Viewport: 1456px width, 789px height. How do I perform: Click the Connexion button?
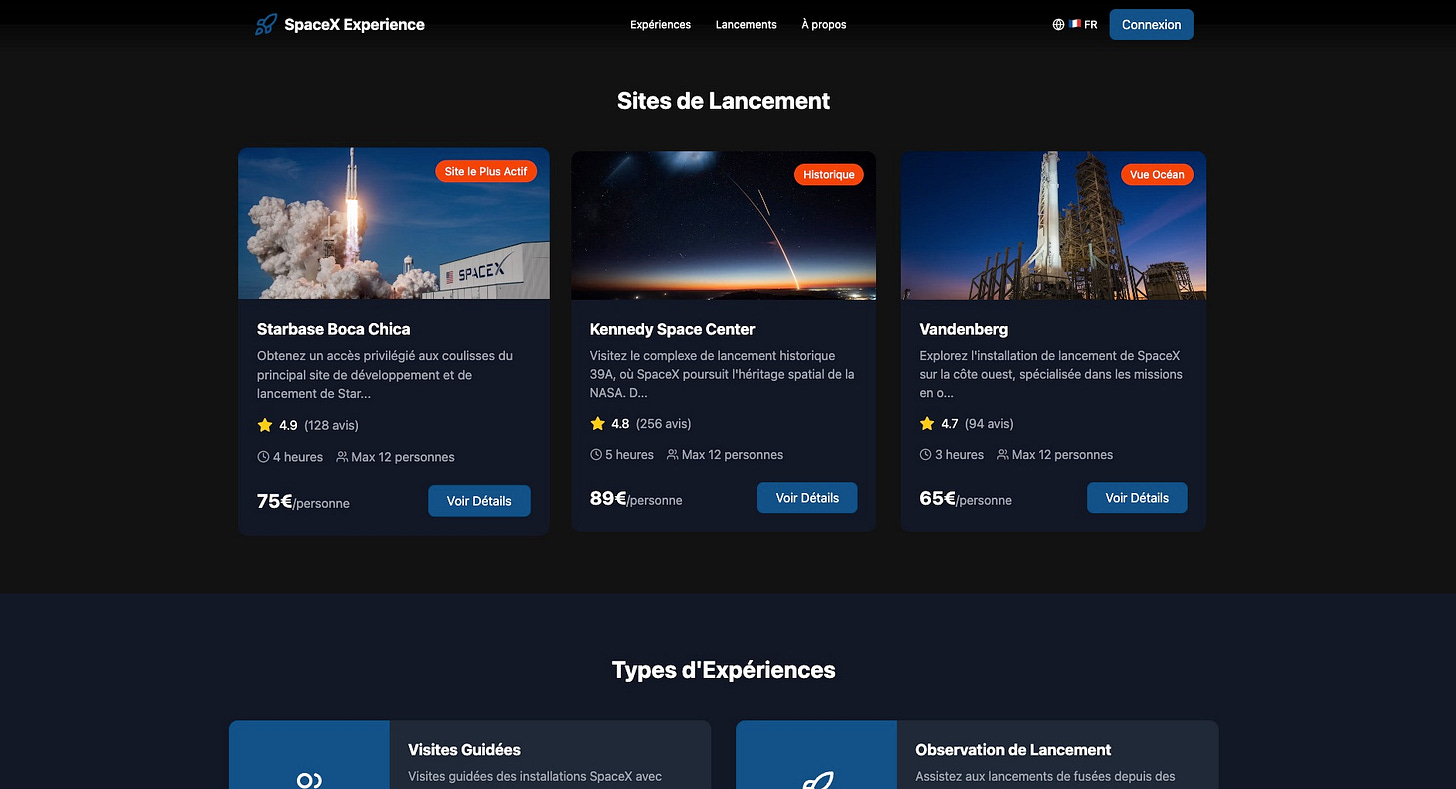pyautogui.click(x=1151, y=25)
